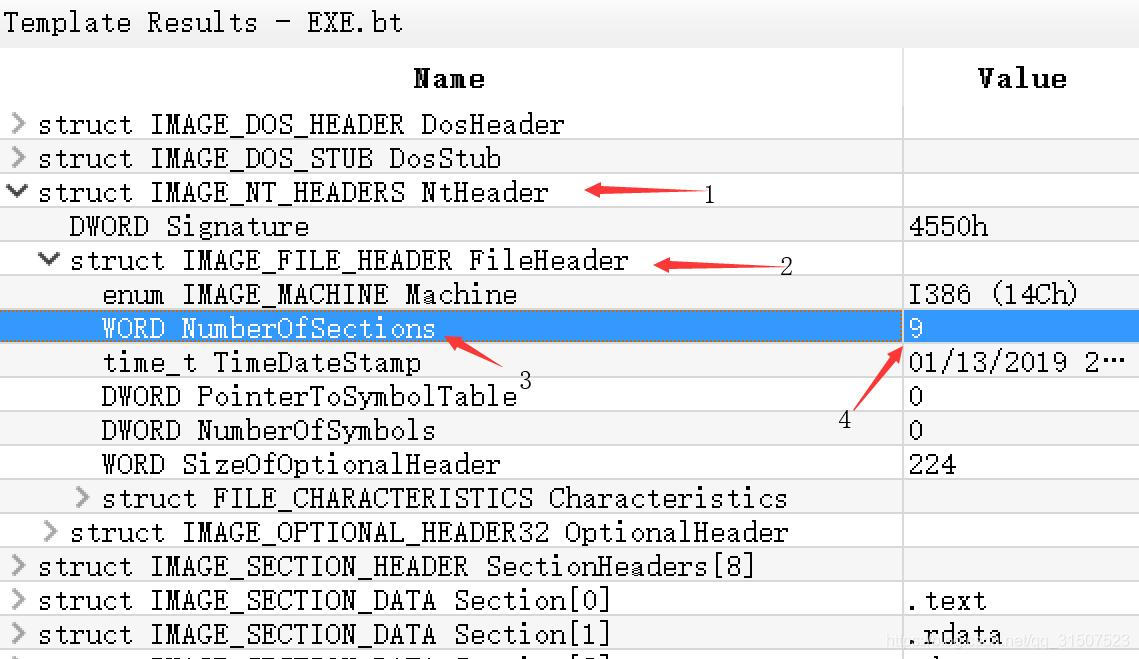Image resolution: width=1139 pixels, height=659 pixels.
Task: Expand the IMAGE_OPTIONAL_HEADER32 OptionalHeader struct
Action: [50, 532]
